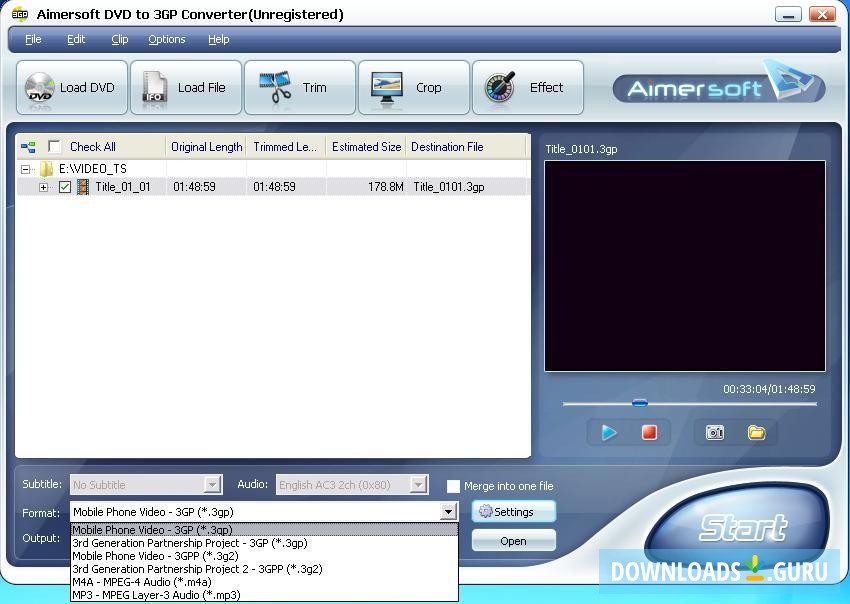The height and width of the screenshot is (604, 850).
Task: Click the Settings button
Action: pyautogui.click(x=513, y=511)
